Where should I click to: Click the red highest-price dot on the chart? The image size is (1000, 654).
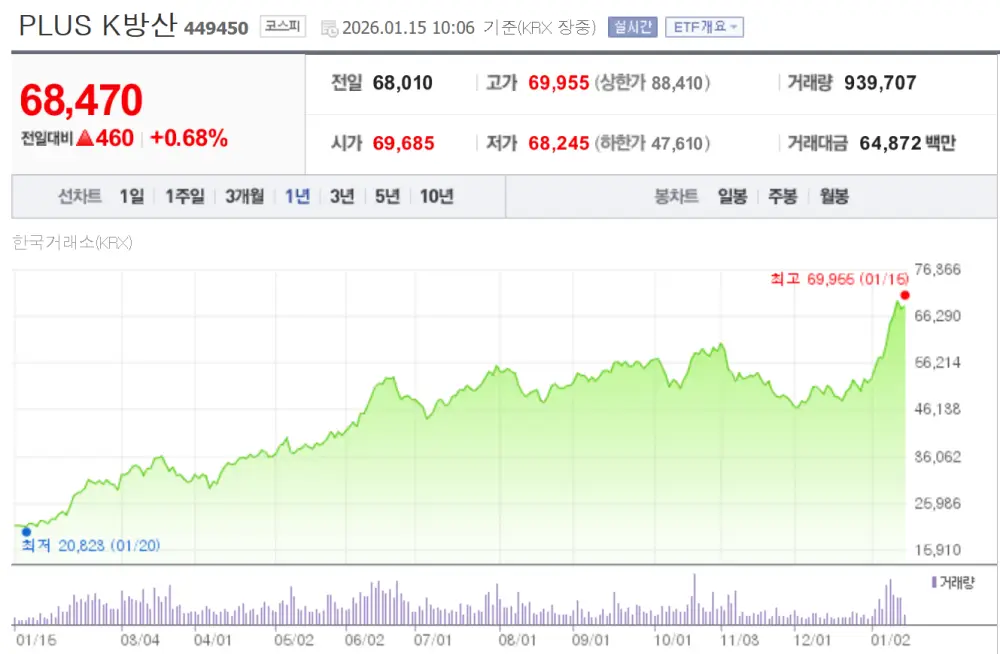click(905, 296)
